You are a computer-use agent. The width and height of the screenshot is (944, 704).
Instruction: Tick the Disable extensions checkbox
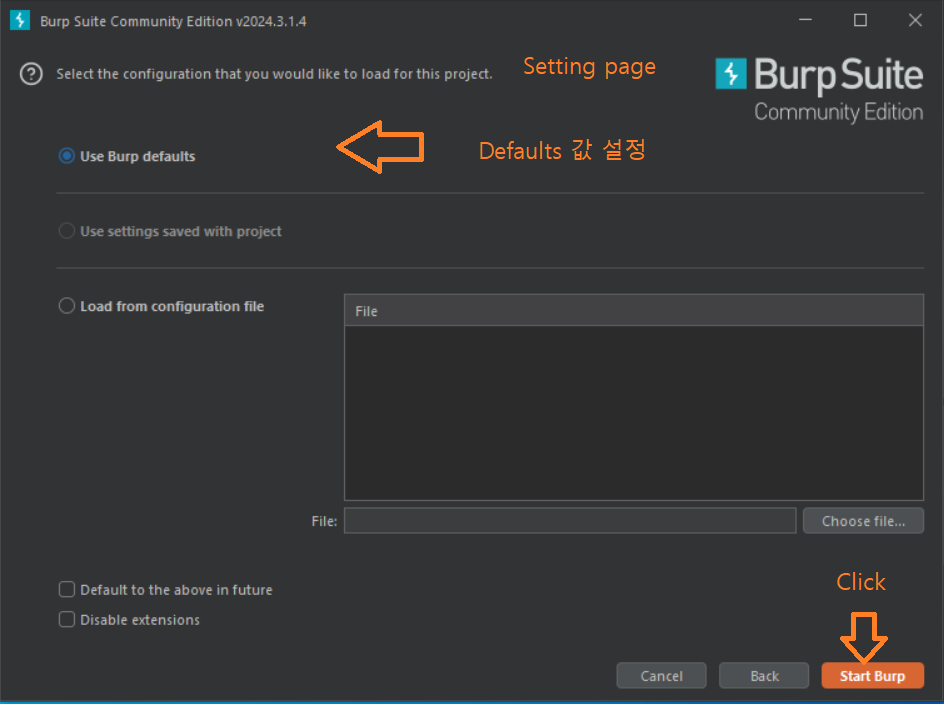pyautogui.click(x=67, y=620)
